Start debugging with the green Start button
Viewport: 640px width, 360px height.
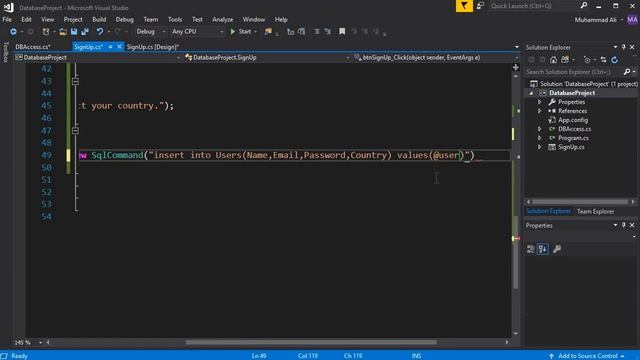(x=241, y=31)
